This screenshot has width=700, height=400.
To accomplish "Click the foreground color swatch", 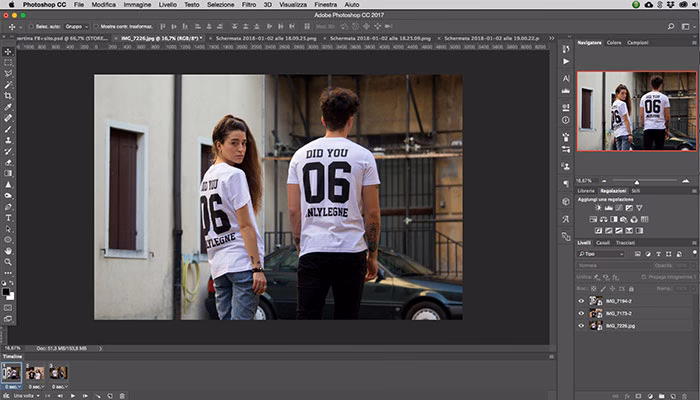I will 6,292.
